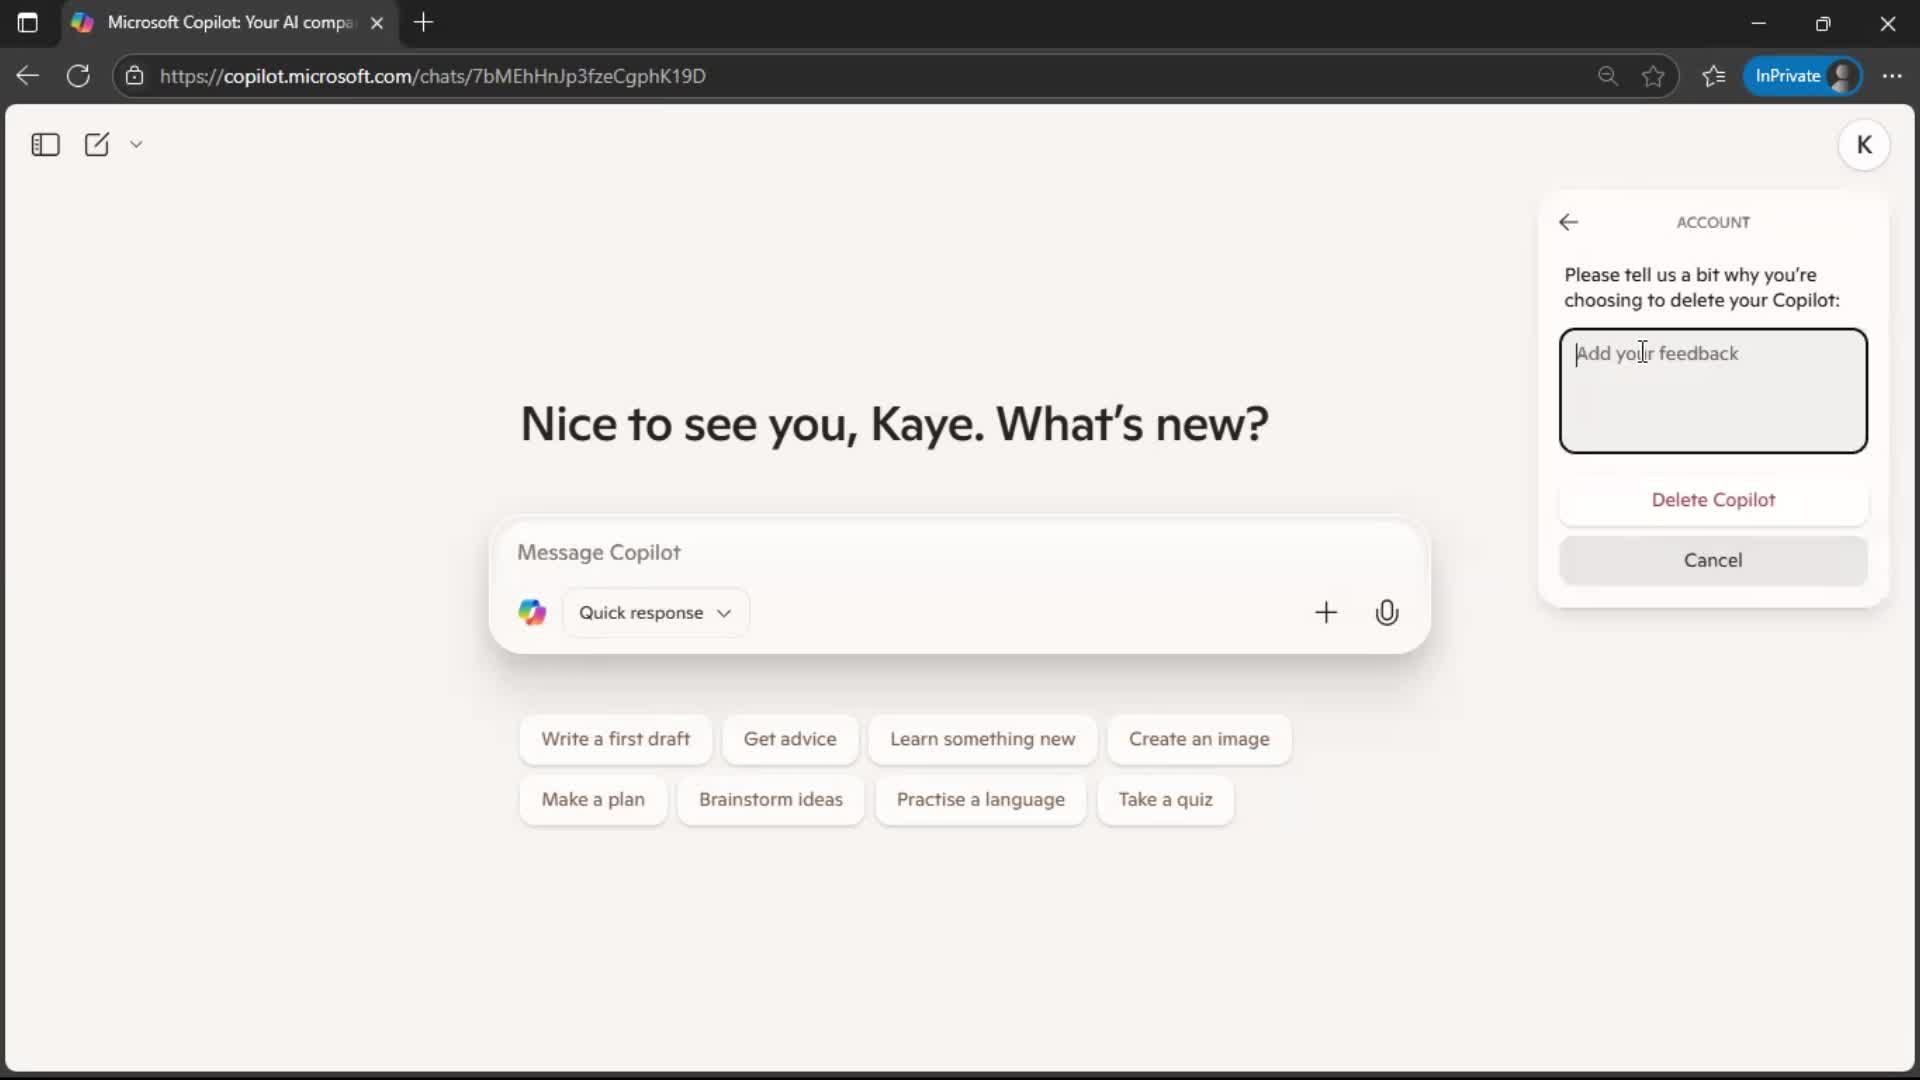1920x1080 pixels.
Task: Reload the Copilot page
Action: pyautogui.click(x=78, y=76)
